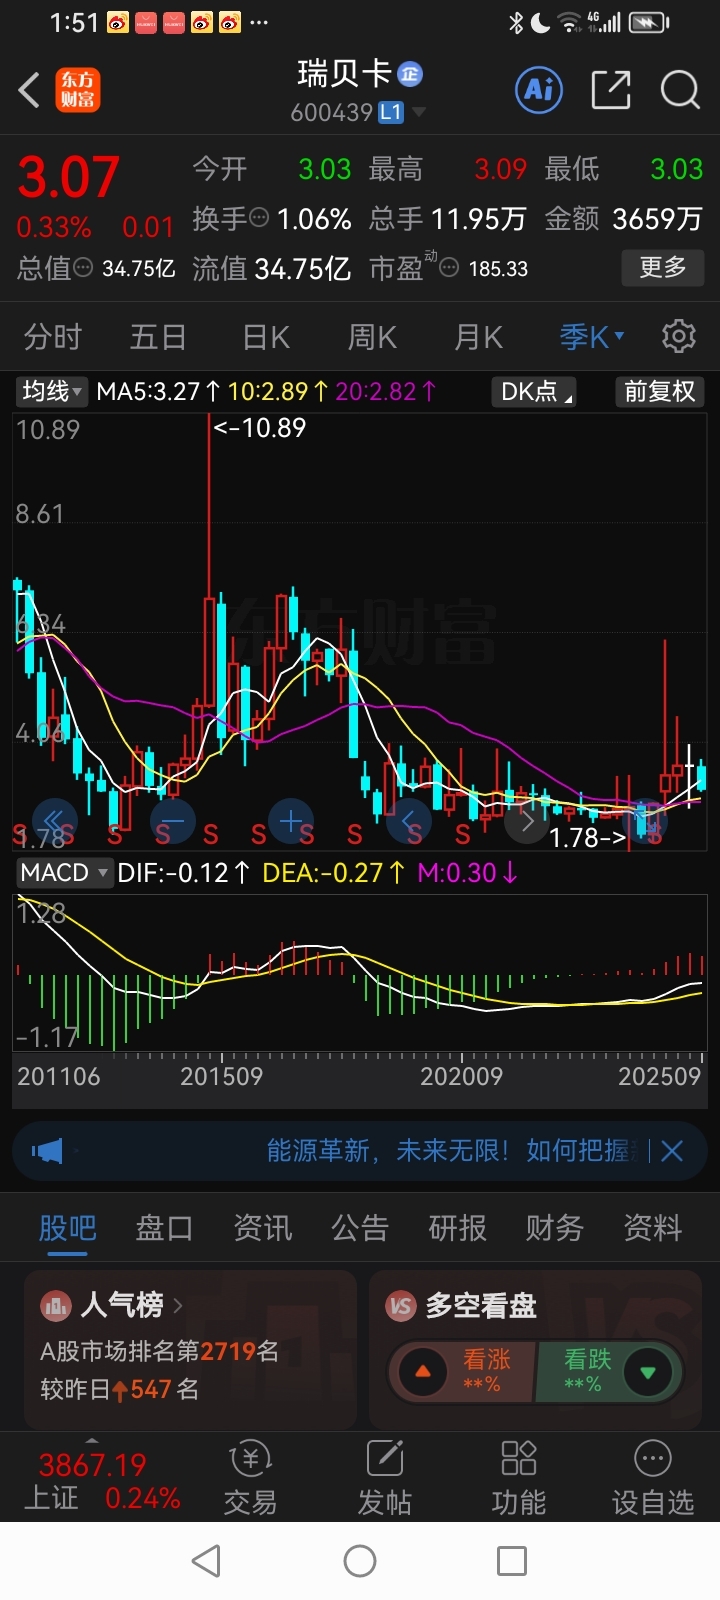
Task: Open the 资讯 tab
Action: point(262,1228)
